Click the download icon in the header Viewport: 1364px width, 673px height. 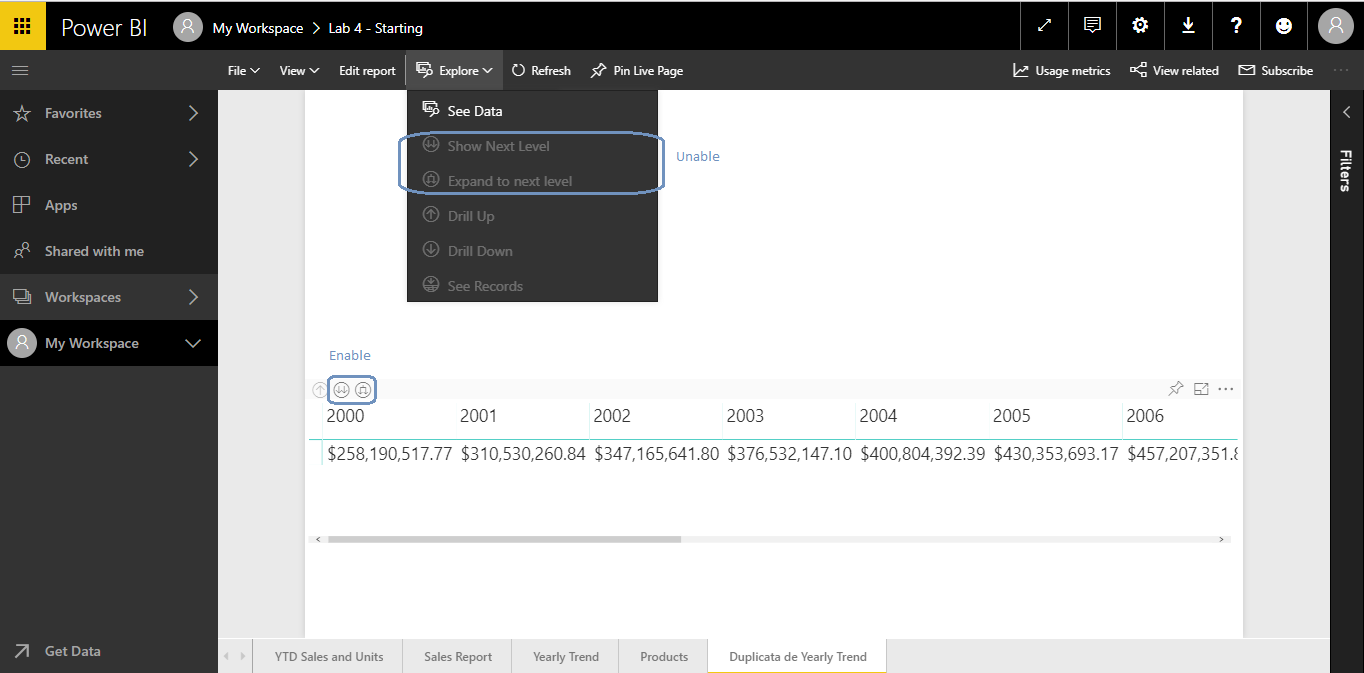[1188, 26]
